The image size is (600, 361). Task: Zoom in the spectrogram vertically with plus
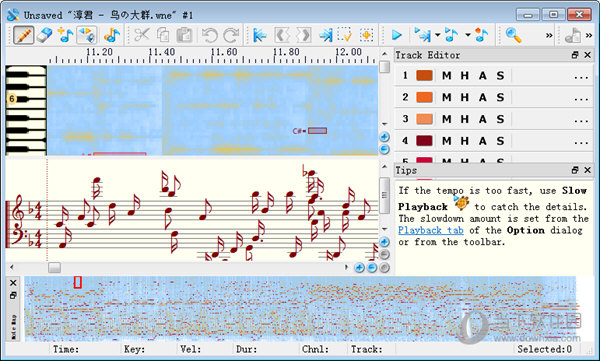point(385,137)
